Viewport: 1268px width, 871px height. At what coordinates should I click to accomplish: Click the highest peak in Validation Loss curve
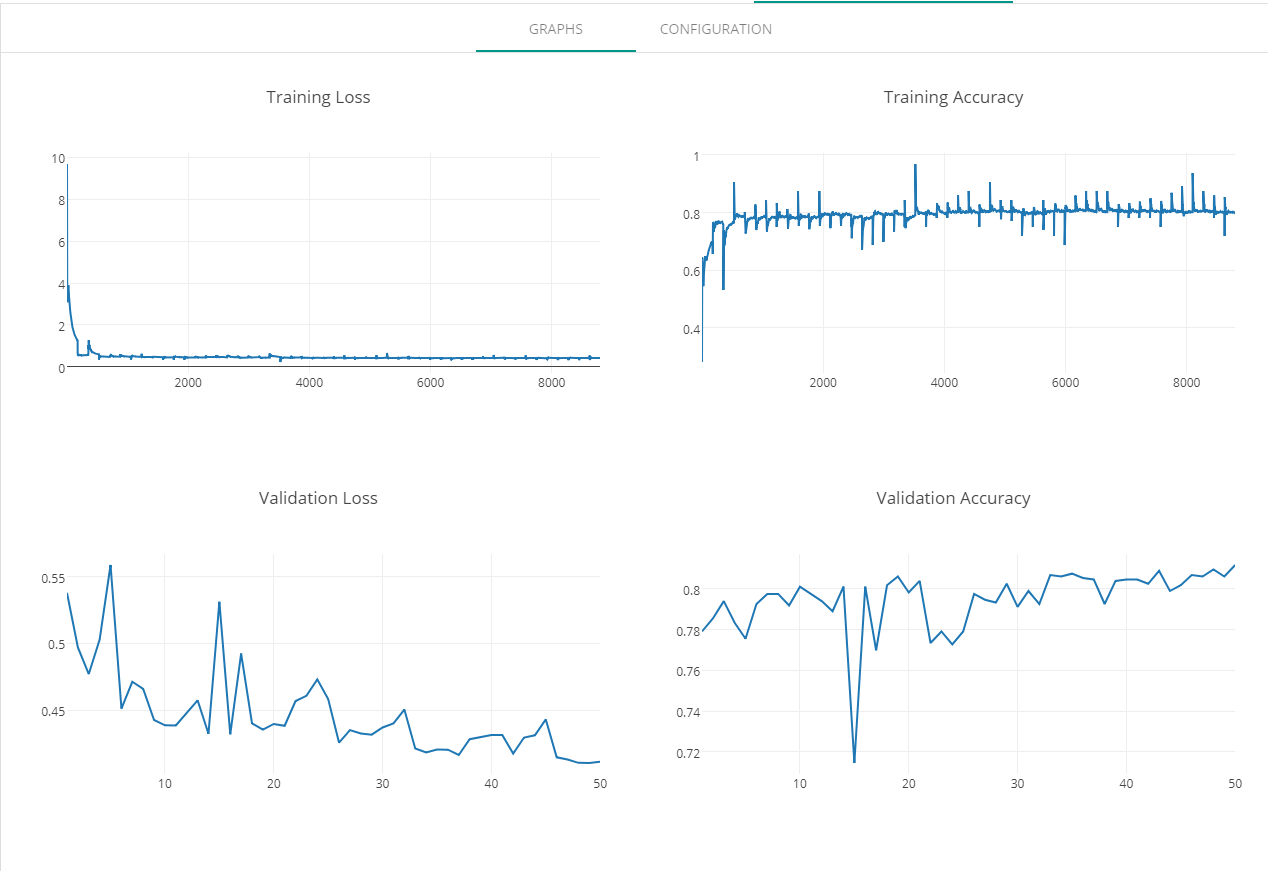coord(110,567)
